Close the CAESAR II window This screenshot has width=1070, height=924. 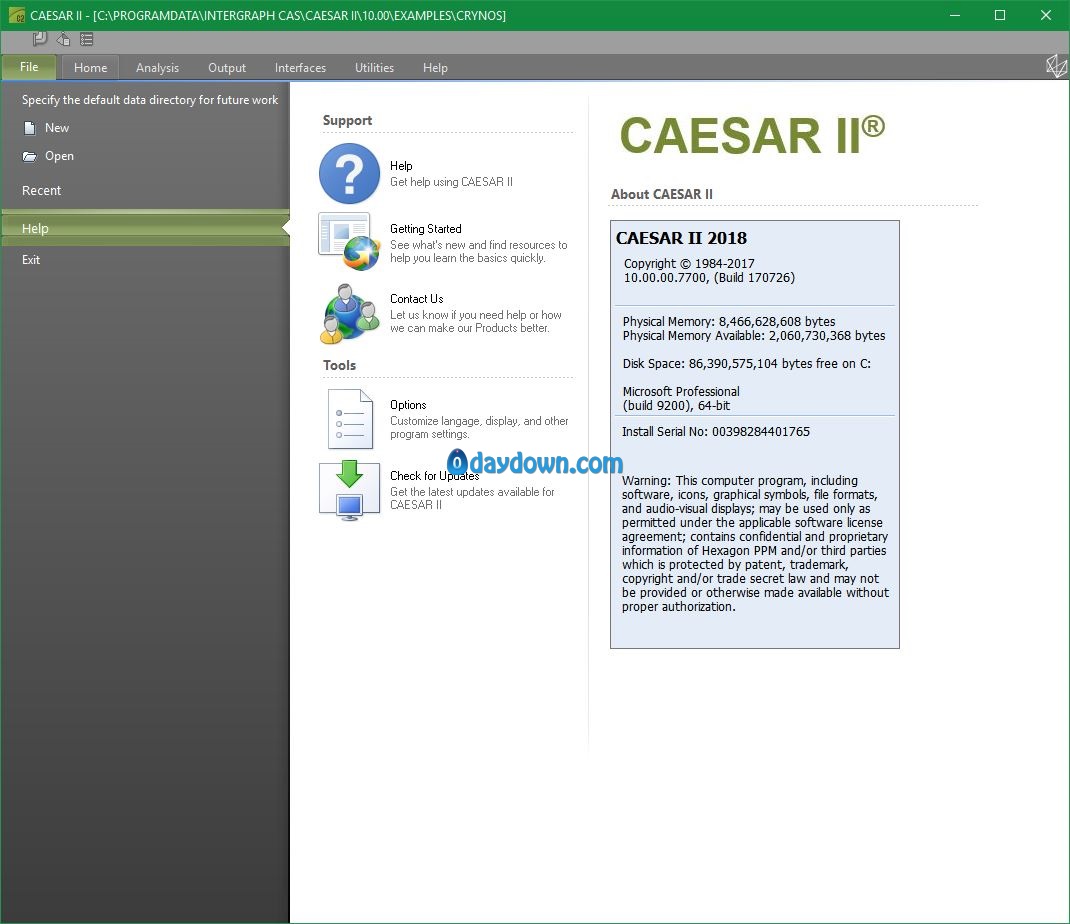[x=1045, y=15]
